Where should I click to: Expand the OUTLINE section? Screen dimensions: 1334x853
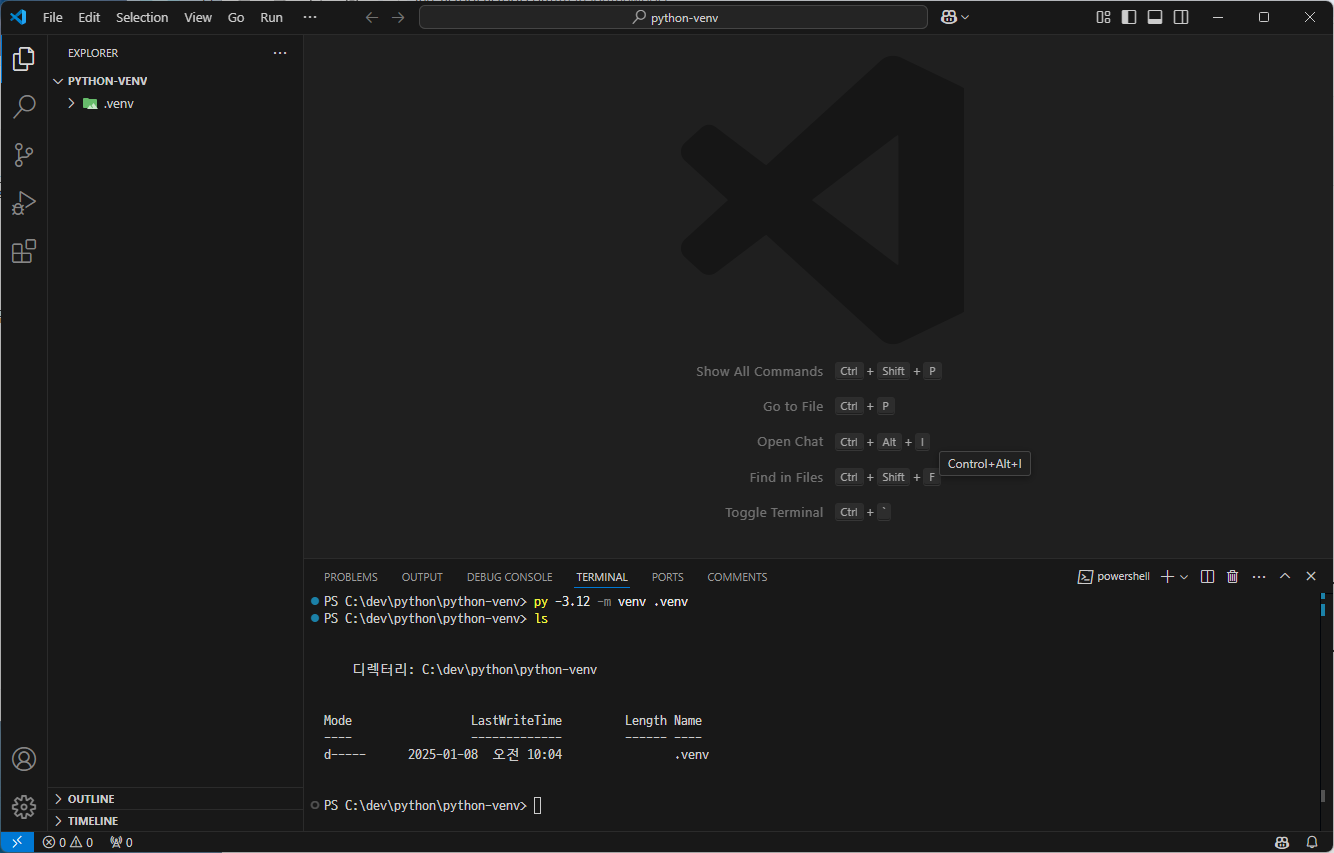[90, 799]
